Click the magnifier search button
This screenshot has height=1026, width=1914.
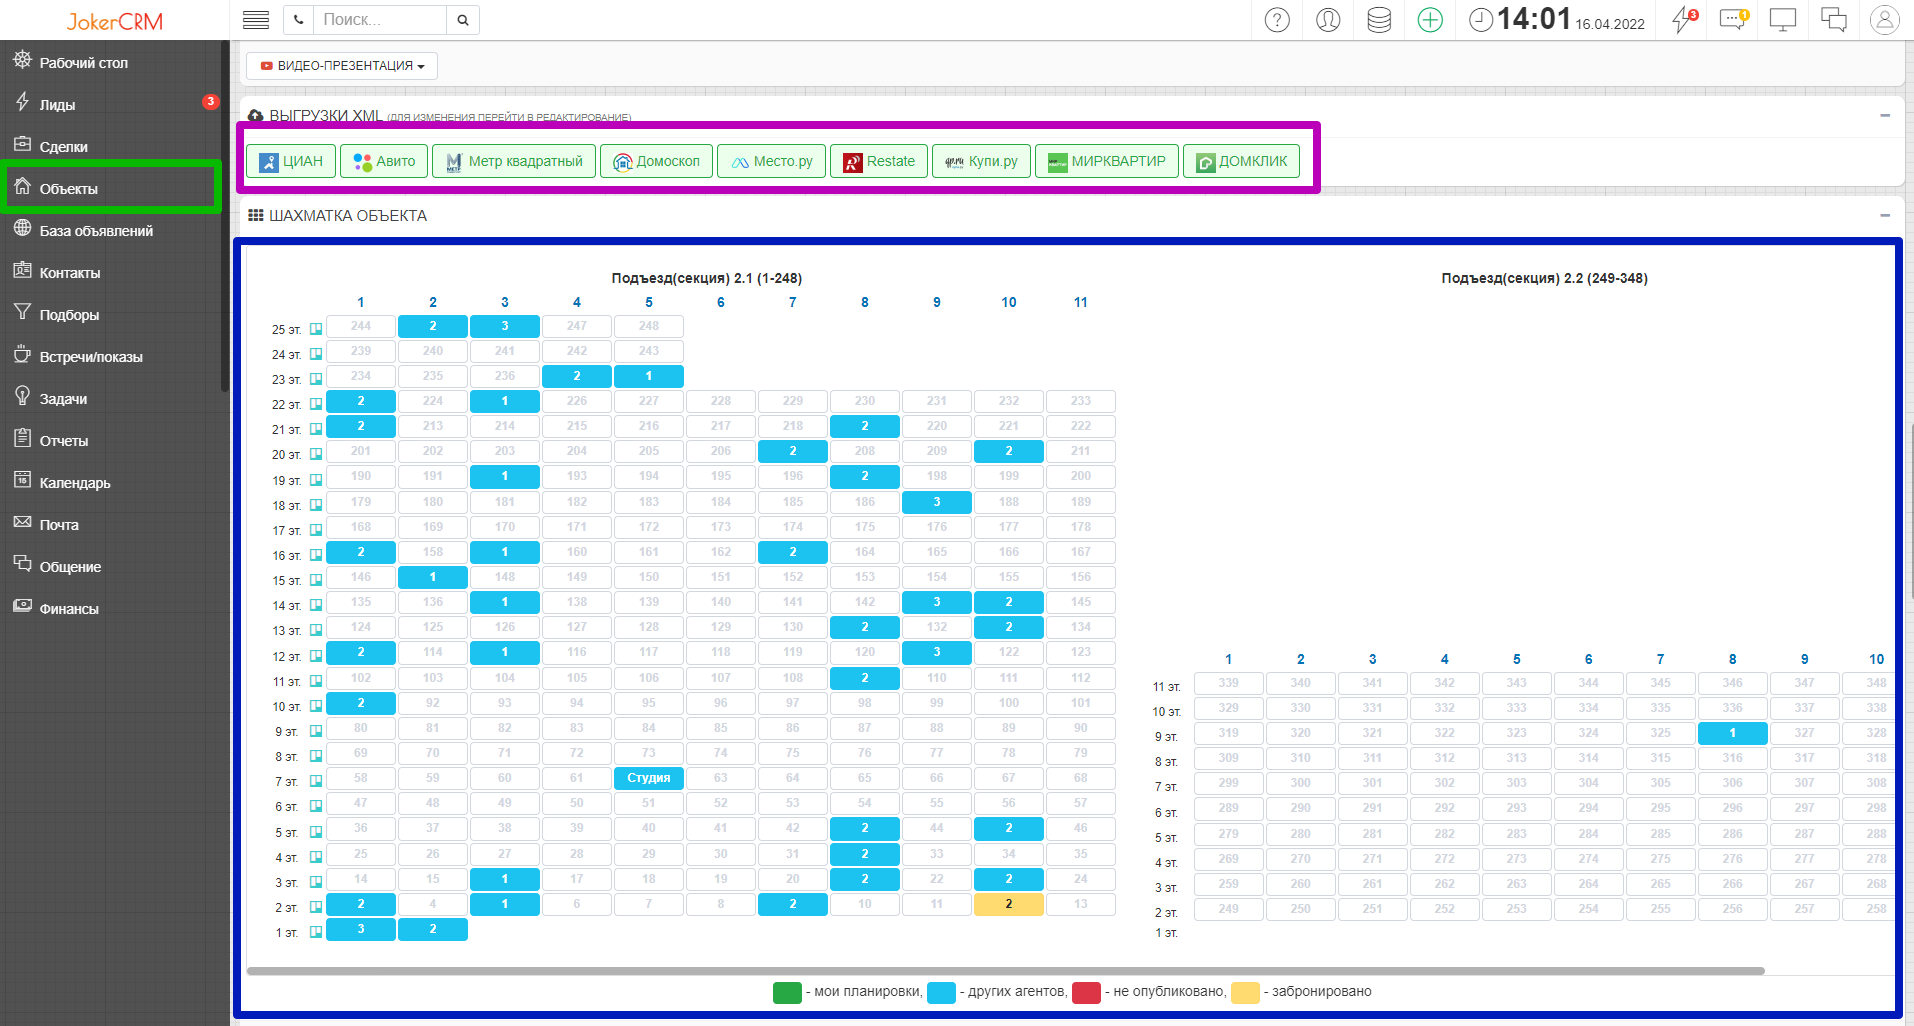click(x=463, y=20)
